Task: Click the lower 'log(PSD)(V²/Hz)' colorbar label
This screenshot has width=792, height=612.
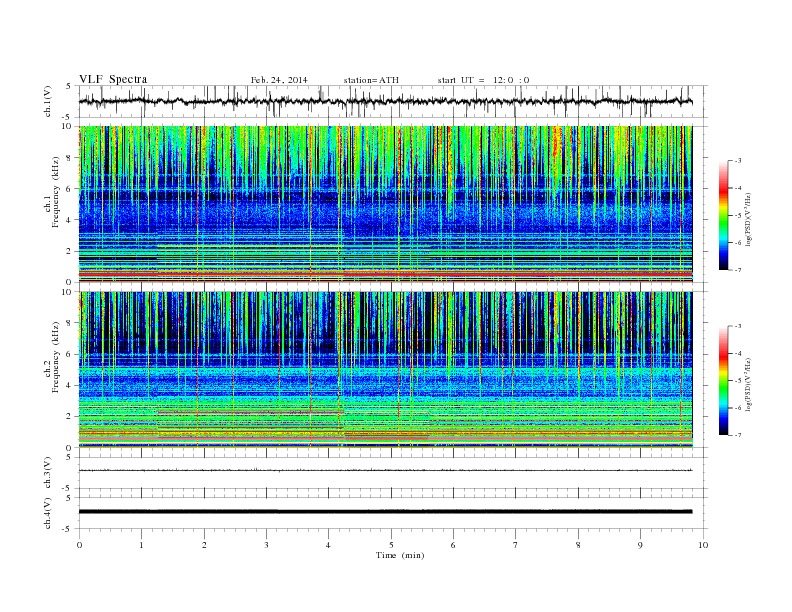Action: [x=749, y=384]
